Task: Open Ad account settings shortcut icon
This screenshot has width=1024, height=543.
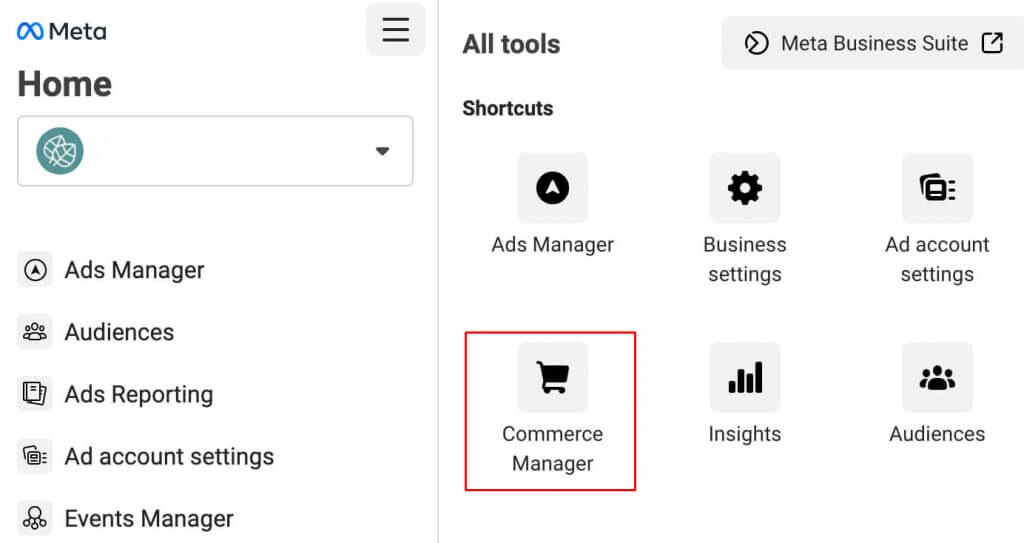Action: click(936, 187)
